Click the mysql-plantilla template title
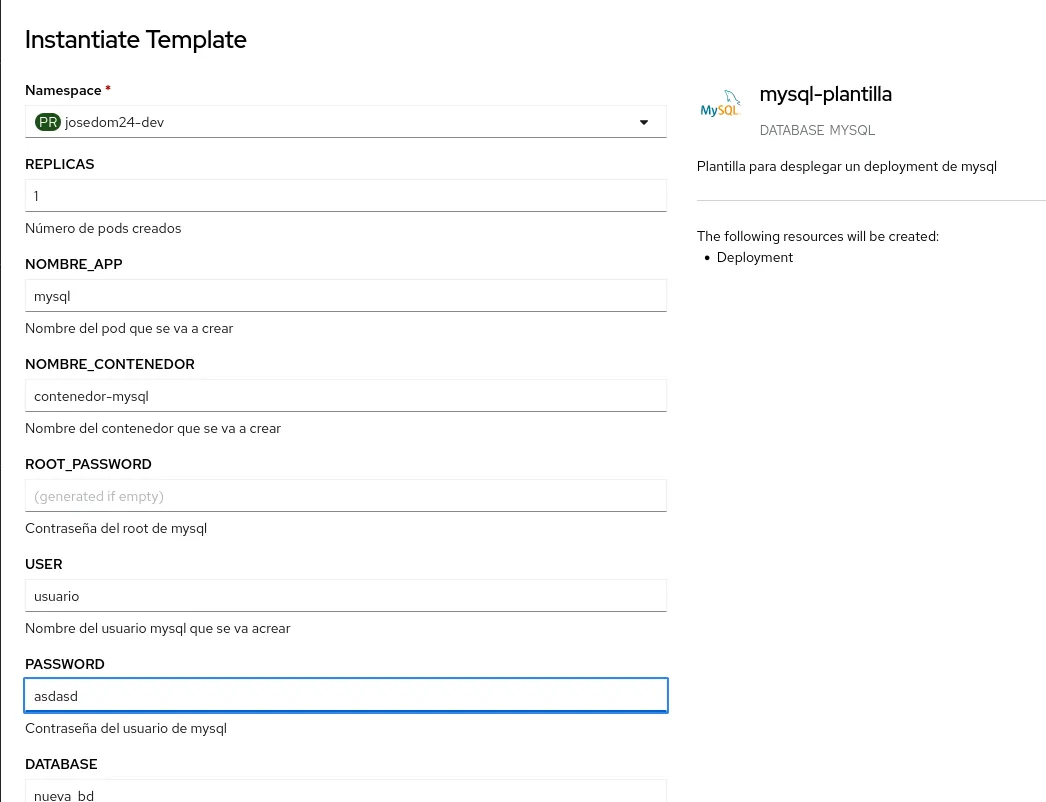The width and height of the screenshot is (1046, 802). 825,94
